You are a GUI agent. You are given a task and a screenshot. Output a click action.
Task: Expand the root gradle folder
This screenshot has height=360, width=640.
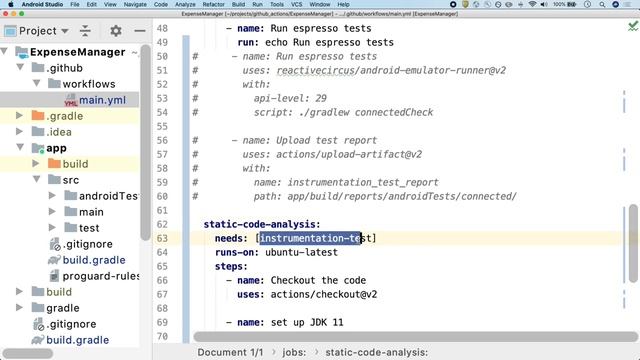coord(19,307)
